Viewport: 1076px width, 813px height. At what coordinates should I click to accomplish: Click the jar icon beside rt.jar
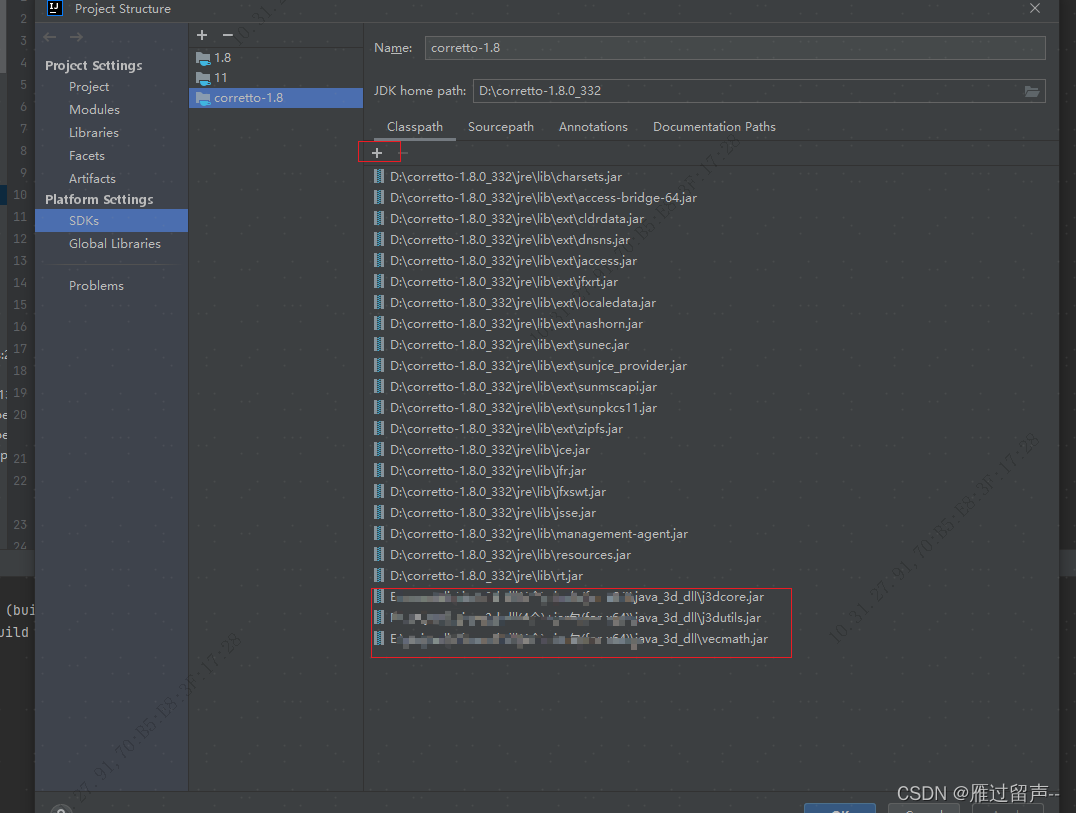(x=379, y=575)
